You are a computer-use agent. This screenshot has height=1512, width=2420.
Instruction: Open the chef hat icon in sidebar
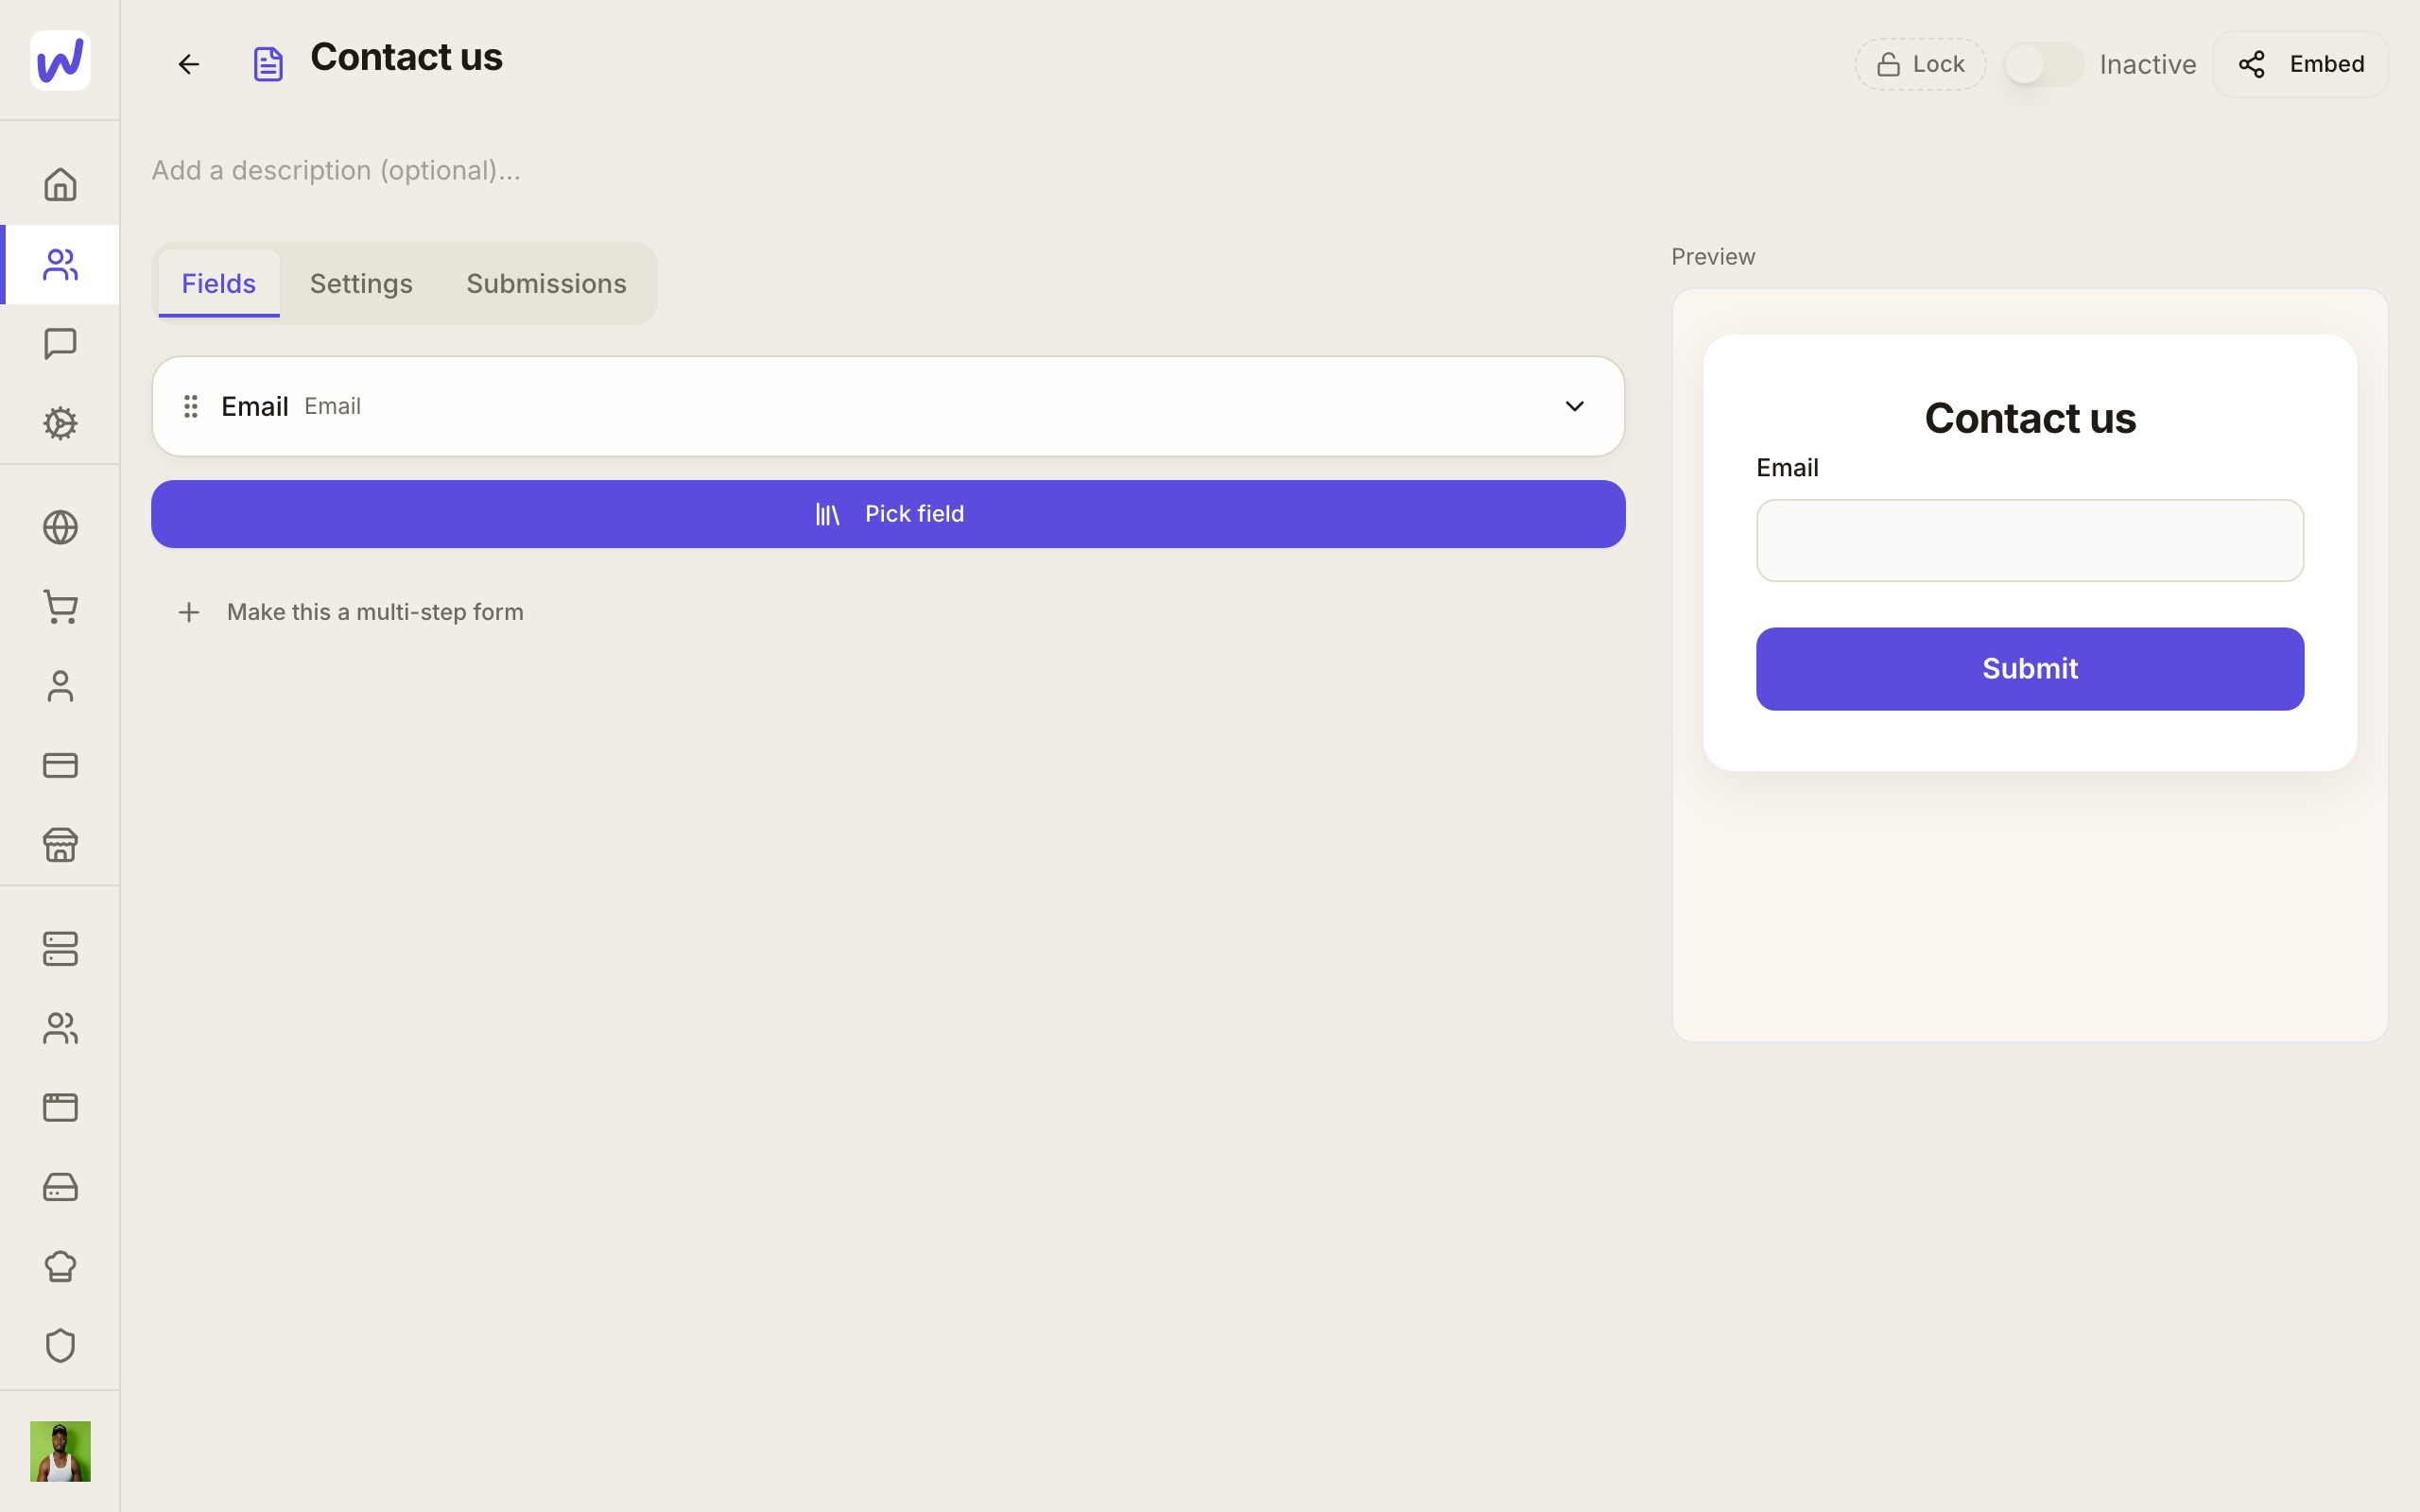(x=60, y=1267)
